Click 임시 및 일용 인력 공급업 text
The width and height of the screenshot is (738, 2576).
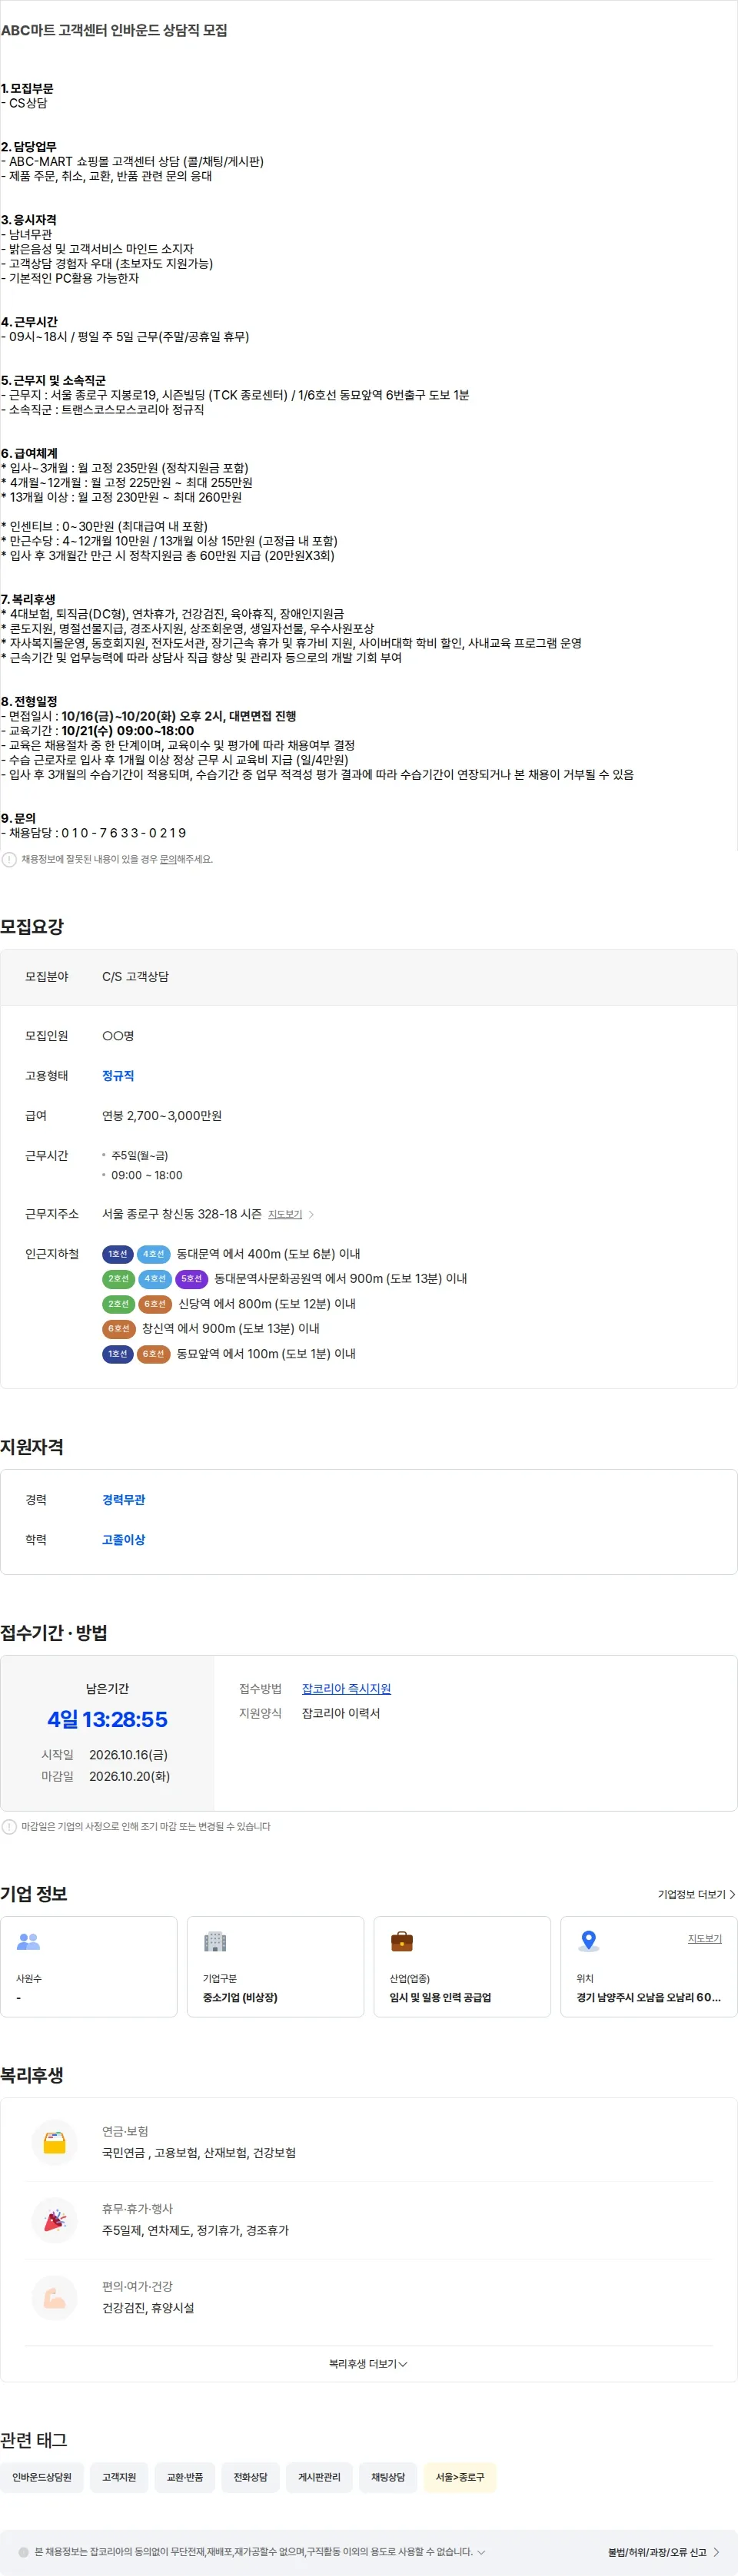tap(440, 1997)
